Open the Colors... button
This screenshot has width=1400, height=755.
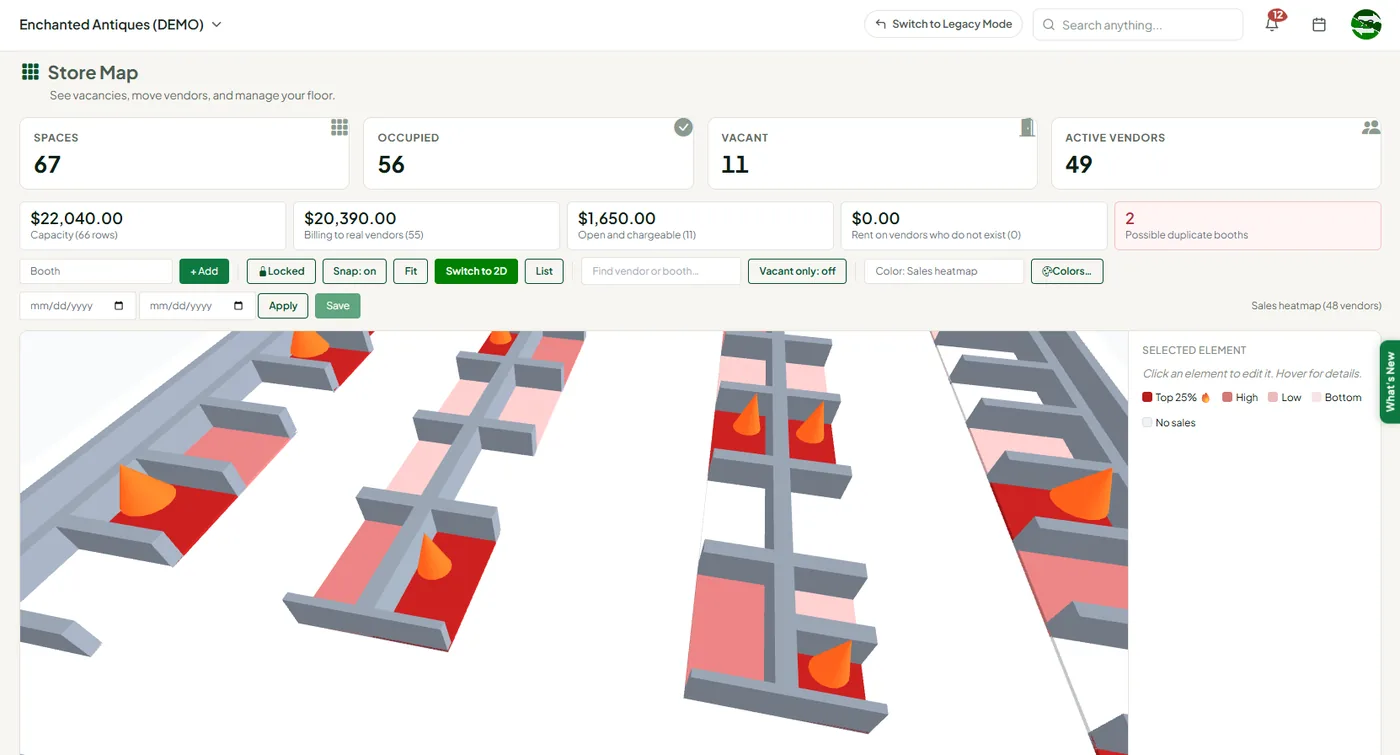click(x=1067, y=271)
